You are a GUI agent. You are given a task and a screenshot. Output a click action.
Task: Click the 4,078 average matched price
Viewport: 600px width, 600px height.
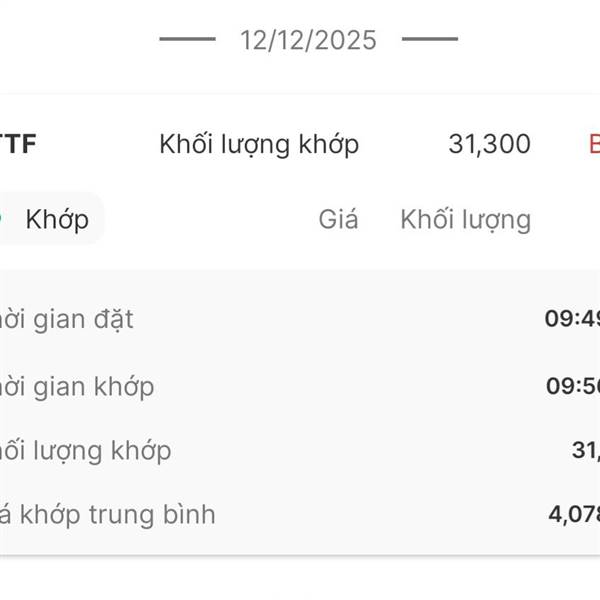(573, 515)
